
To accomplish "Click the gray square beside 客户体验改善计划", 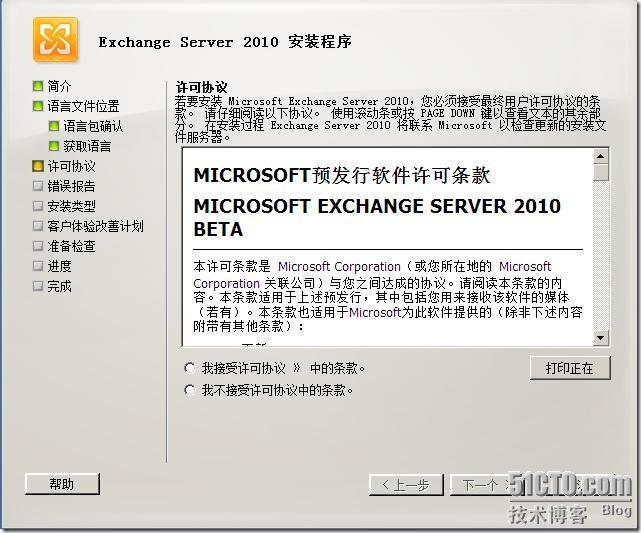I will pyautogui.click(x=38, y=226).
